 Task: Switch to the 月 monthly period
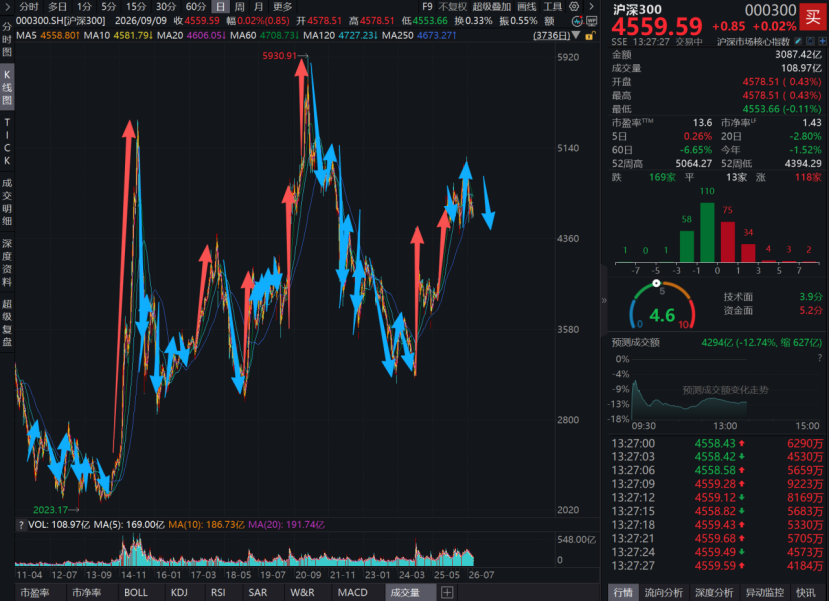coord(258,6)
